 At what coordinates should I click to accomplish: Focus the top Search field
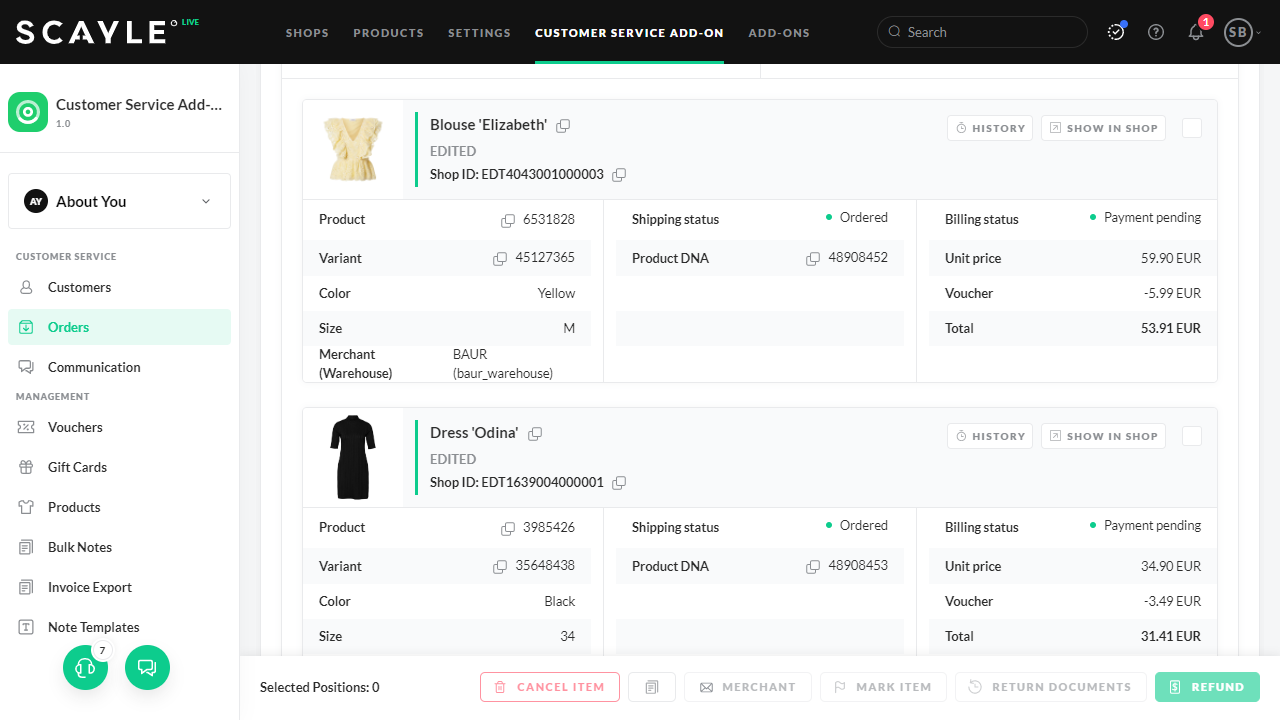[x=990, y=32]
